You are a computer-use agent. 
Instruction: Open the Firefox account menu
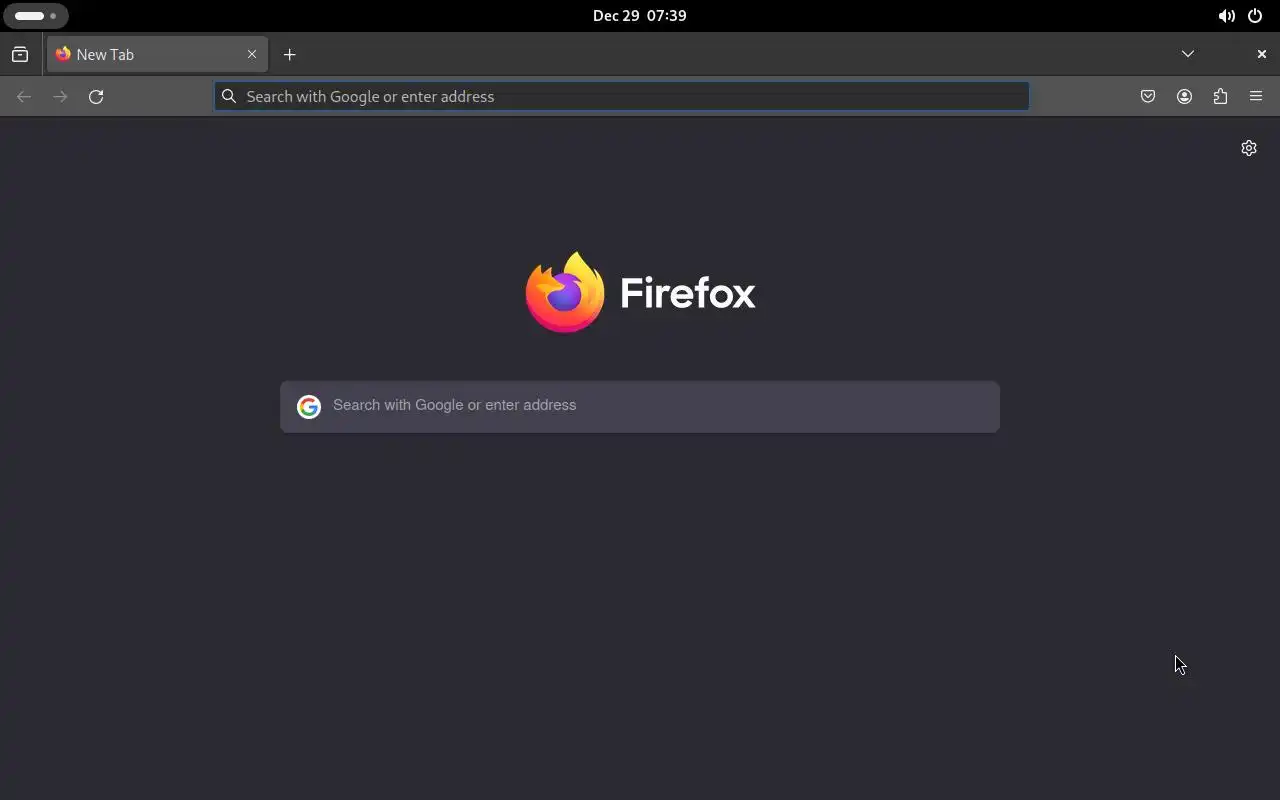pyautogui.click(x=1184, y=96)
